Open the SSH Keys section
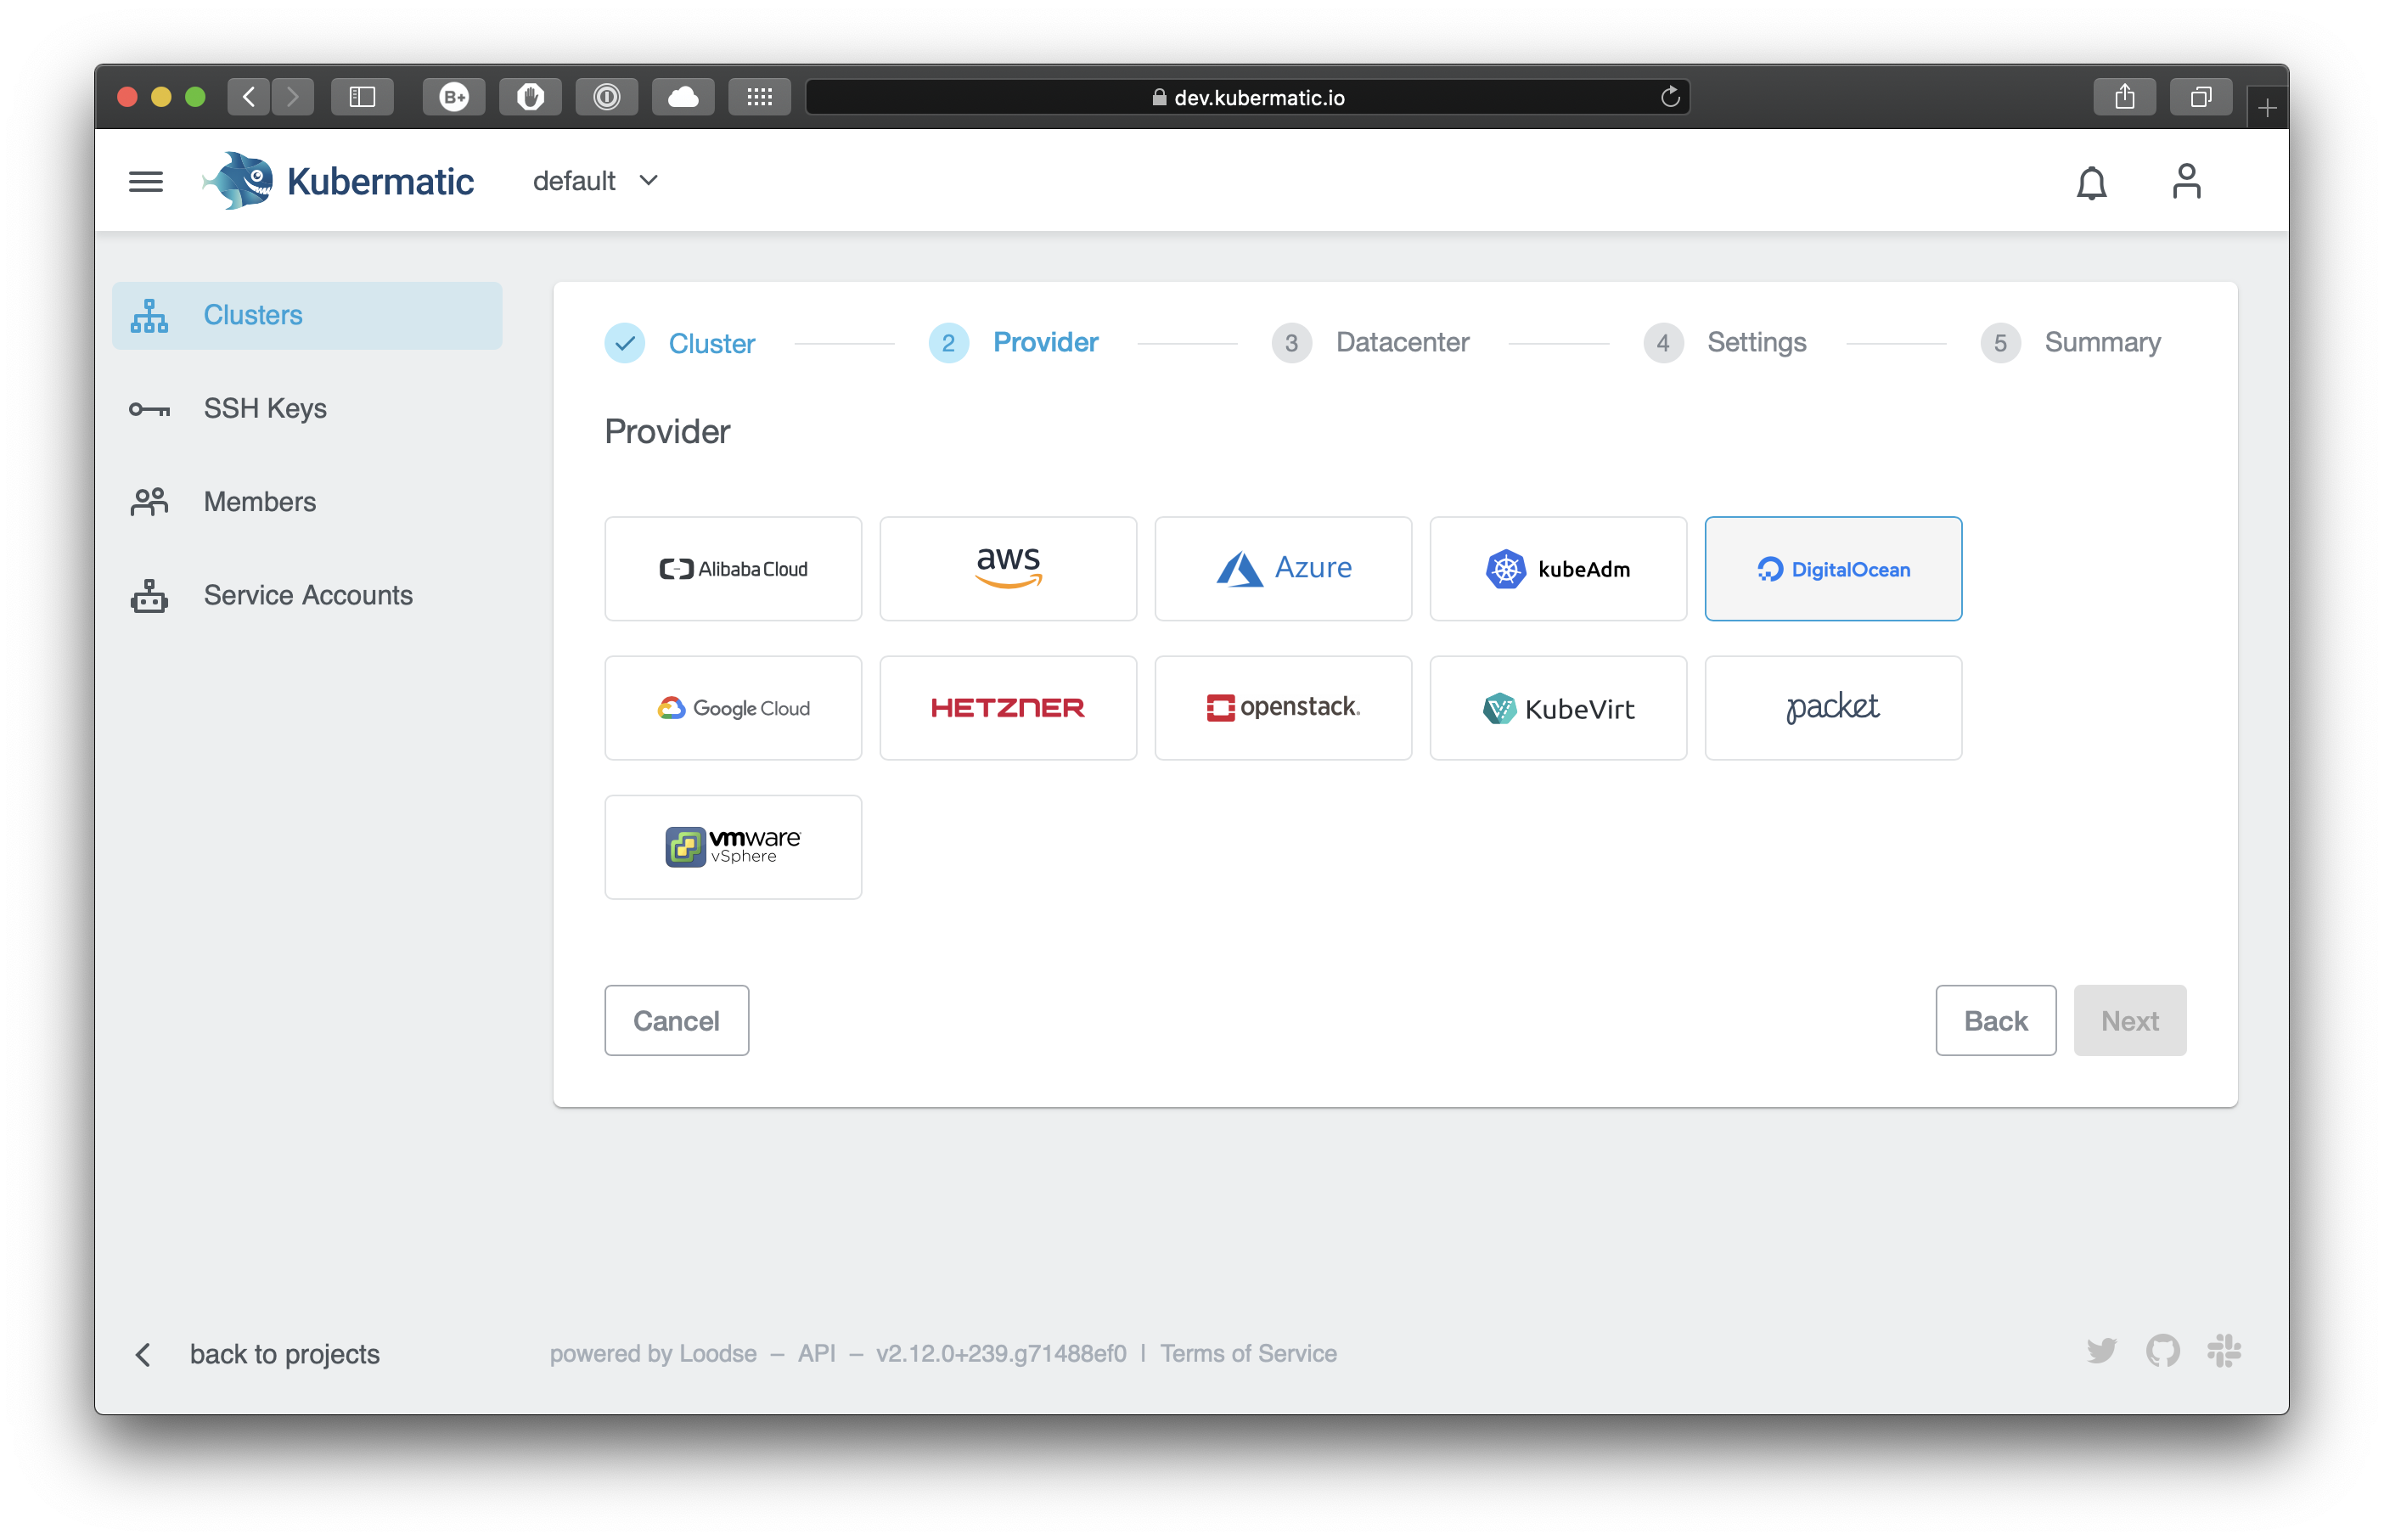The height and width of the screenshot is (1540, 2384). 264,408
